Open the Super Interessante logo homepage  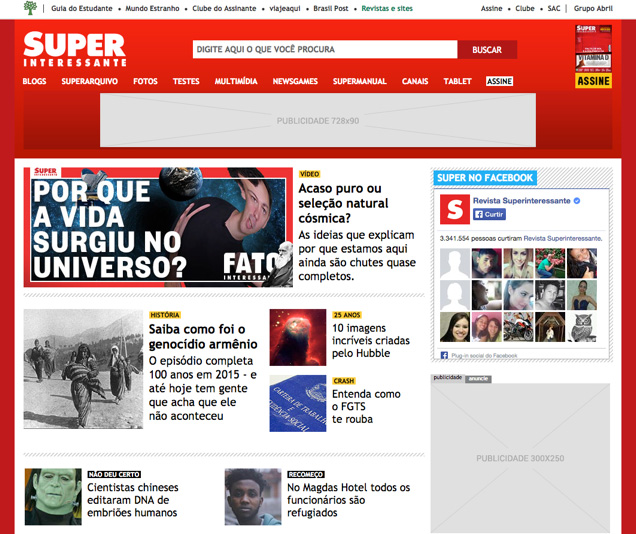[75, 49]
